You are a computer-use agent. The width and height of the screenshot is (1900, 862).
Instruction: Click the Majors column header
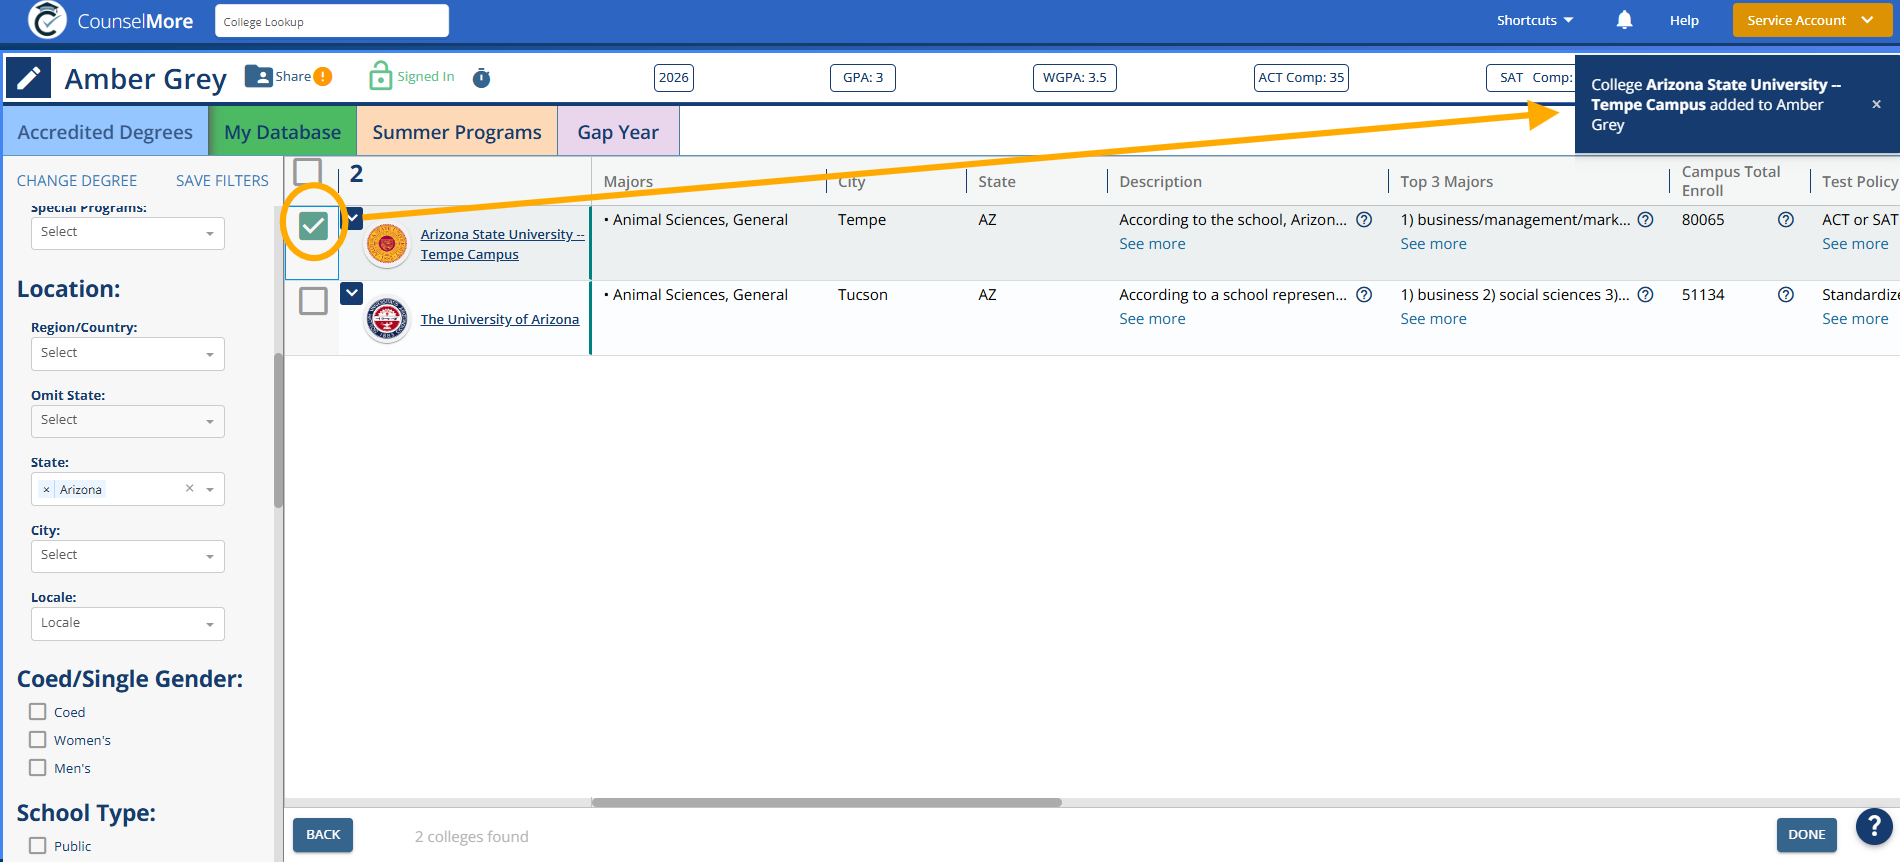628,182
